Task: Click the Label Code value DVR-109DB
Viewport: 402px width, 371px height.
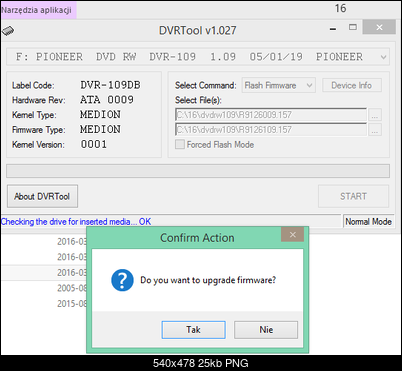Action: pos(110,85)
